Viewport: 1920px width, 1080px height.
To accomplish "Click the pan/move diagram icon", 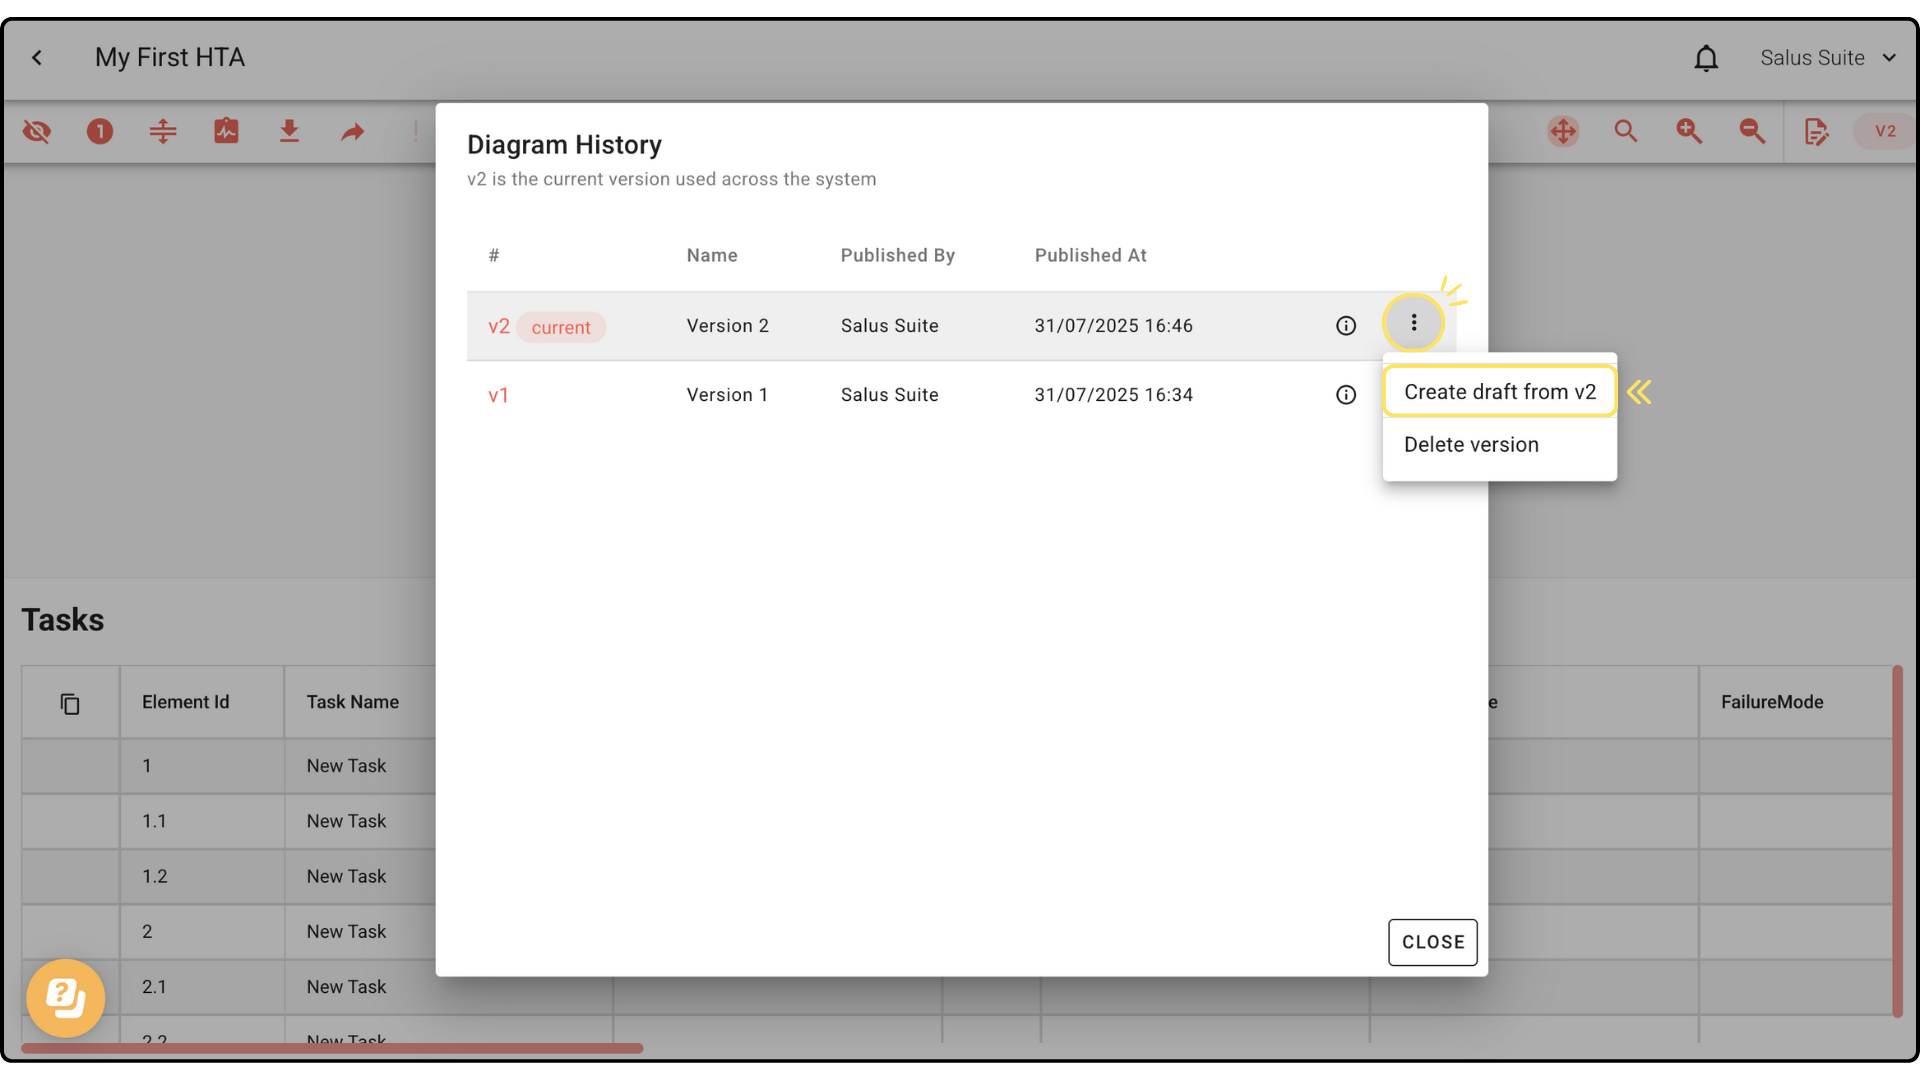I will (x=1563, y=131).
